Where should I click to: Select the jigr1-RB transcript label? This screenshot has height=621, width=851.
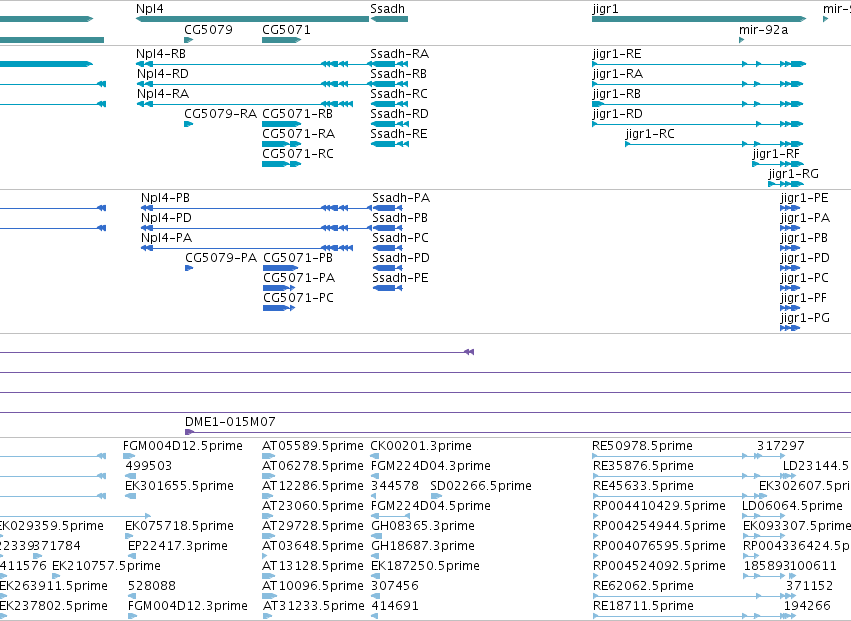[x=617, y=94]
